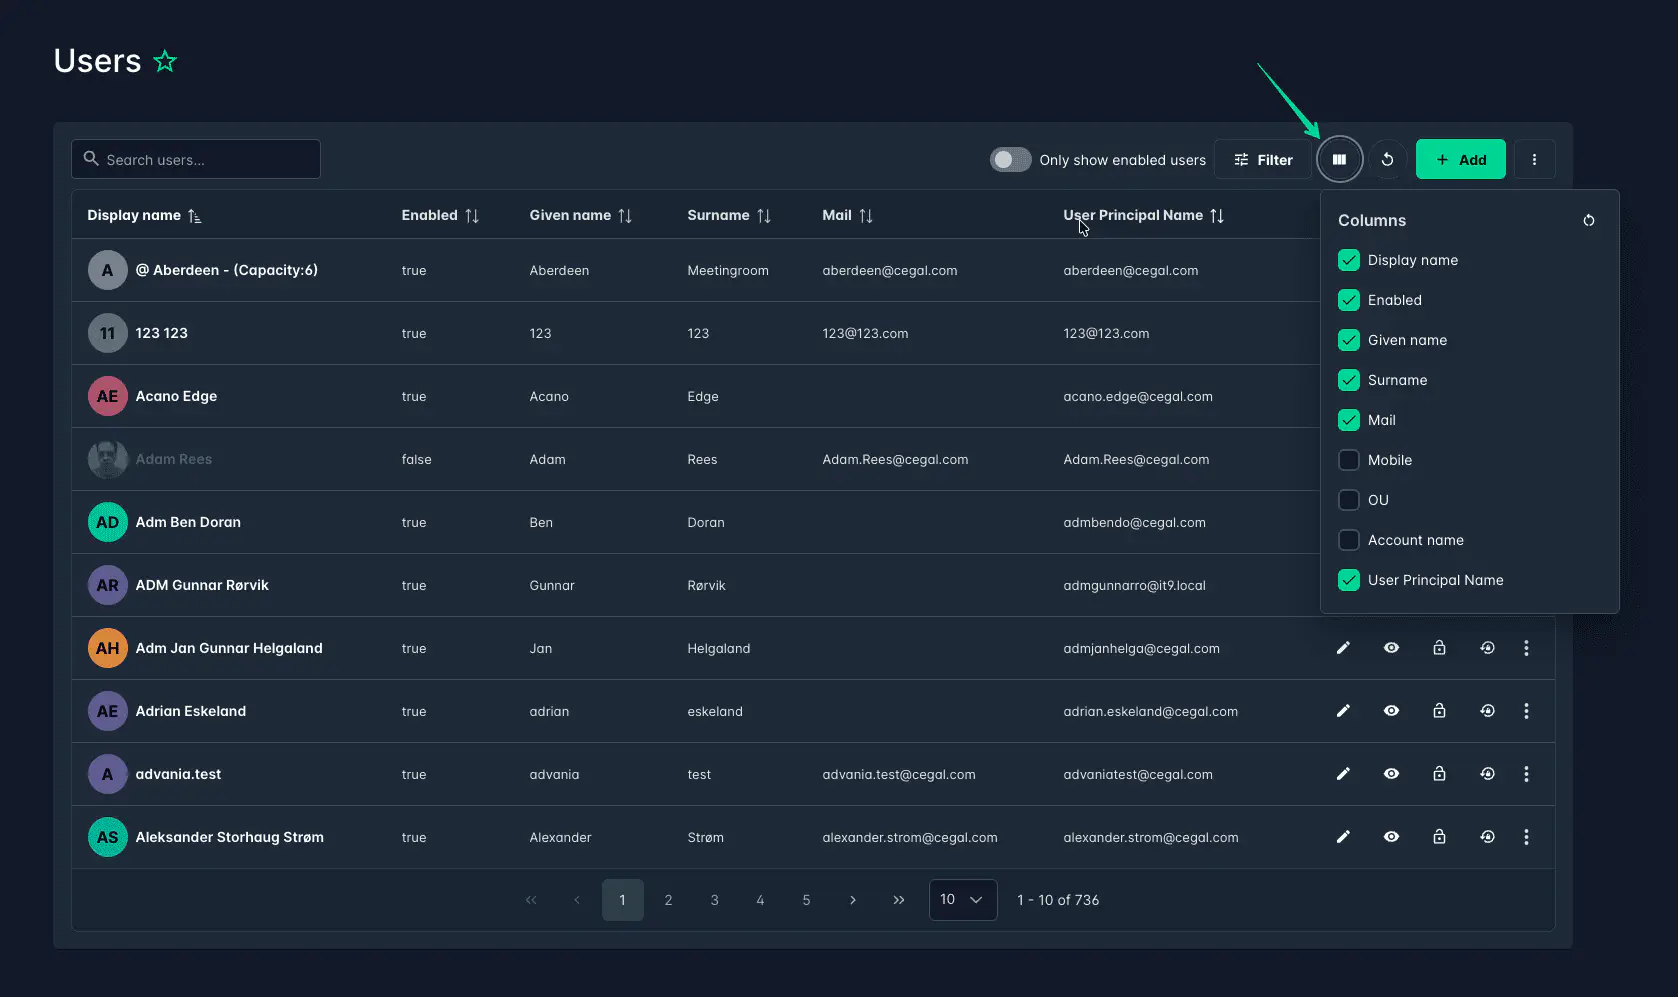Open the Filter panel
Viewport: 1678px width, 997px height.
[1263, 159]
